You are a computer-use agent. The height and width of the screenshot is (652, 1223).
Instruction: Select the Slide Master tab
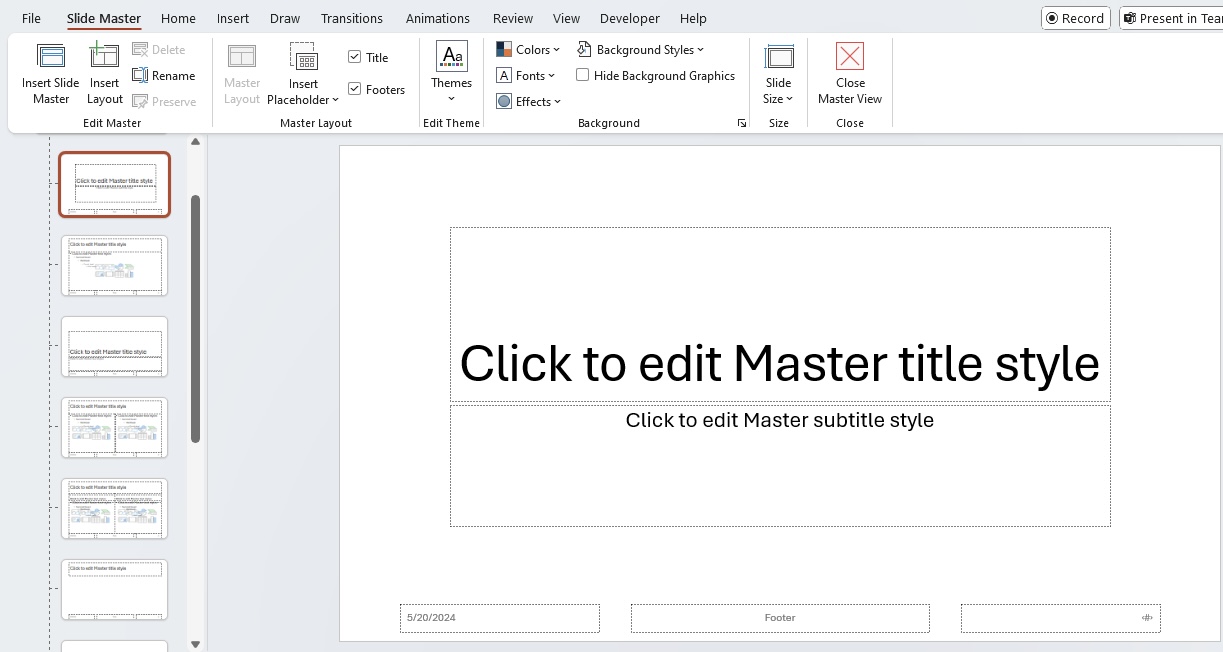click(x=104, y=18)
